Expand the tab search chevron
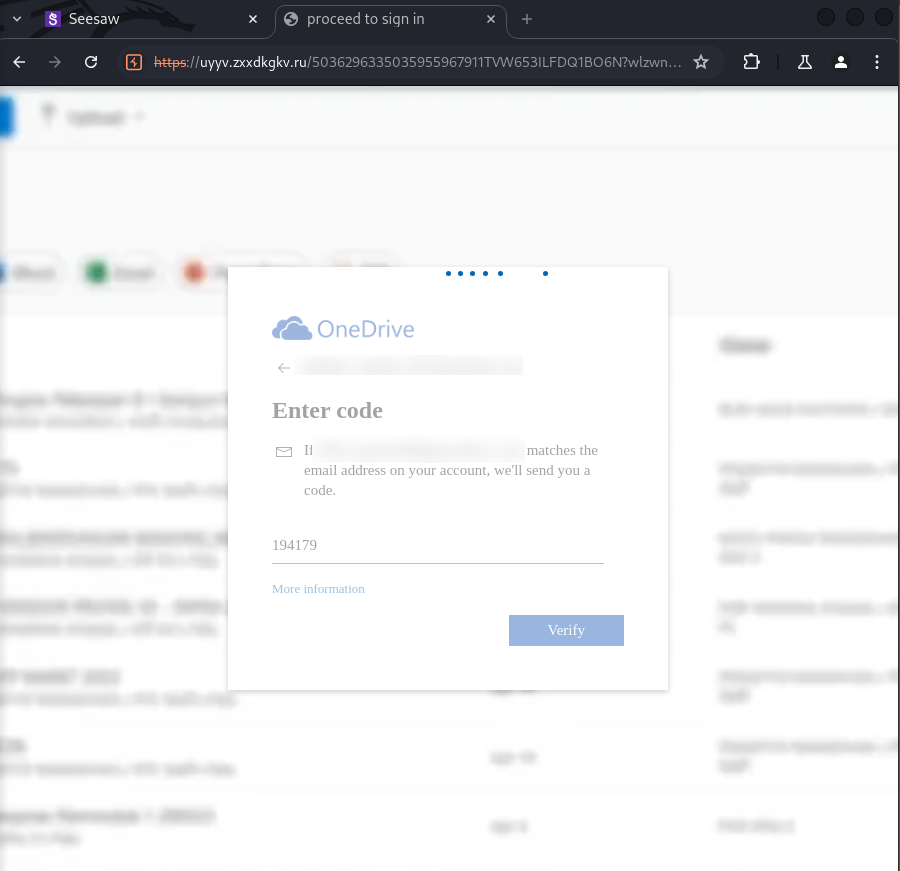The width and height of the screenshot is (900, 871). pyautogui.click(x=17, y=19)
